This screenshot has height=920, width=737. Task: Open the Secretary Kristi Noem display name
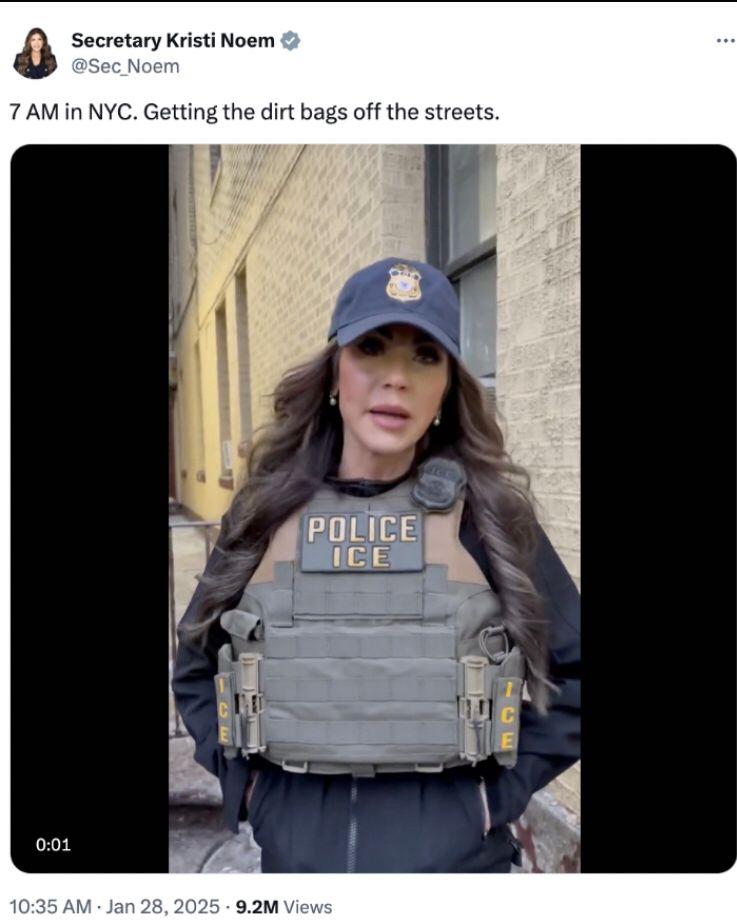coord(173,40)
